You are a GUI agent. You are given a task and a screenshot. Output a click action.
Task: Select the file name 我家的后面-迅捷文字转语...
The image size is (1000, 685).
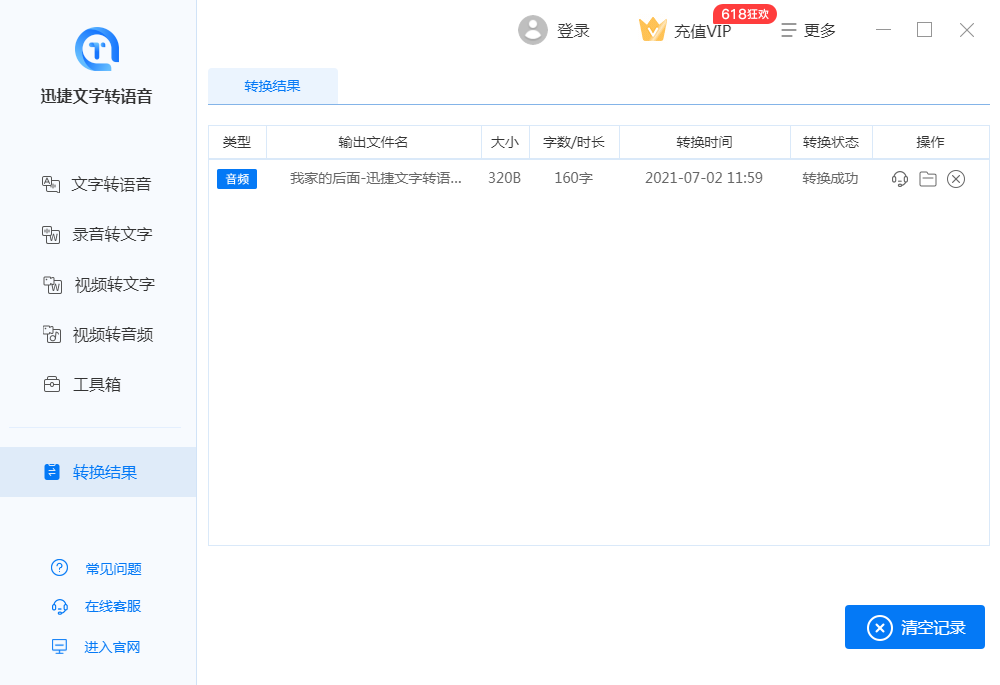click(376, 179)
